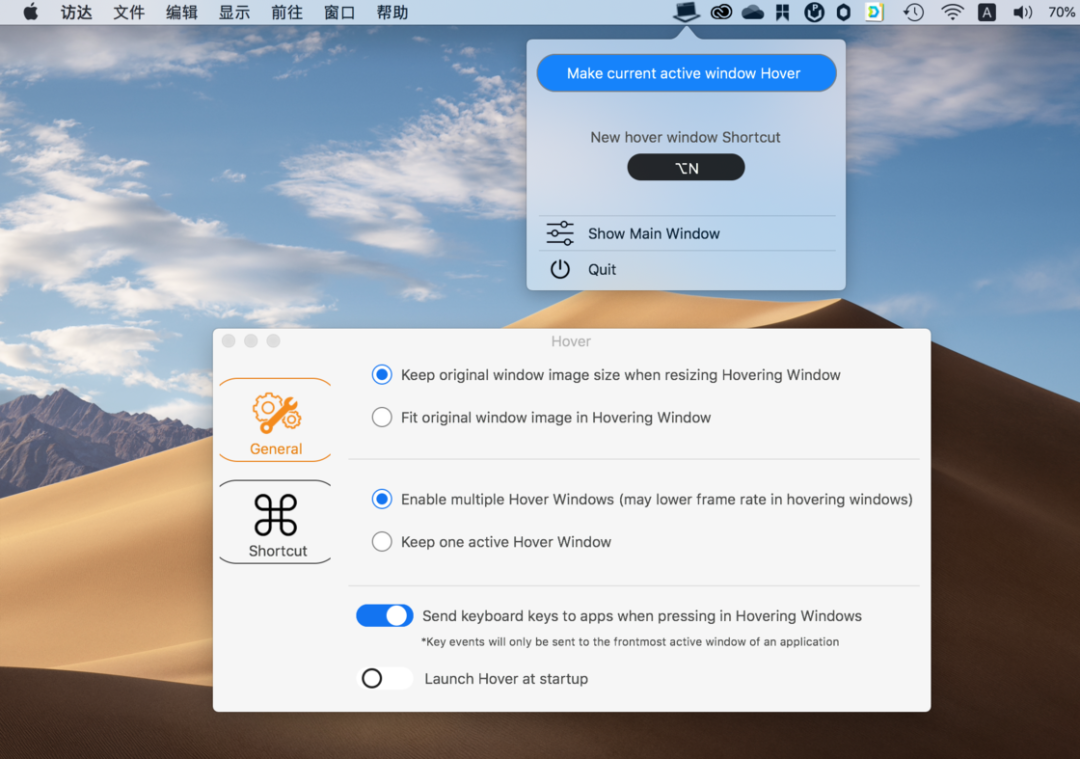The width and height of the screenshot is (1080, 759).
Task: Open the 帮助 menu
Action: coord(392,12)
